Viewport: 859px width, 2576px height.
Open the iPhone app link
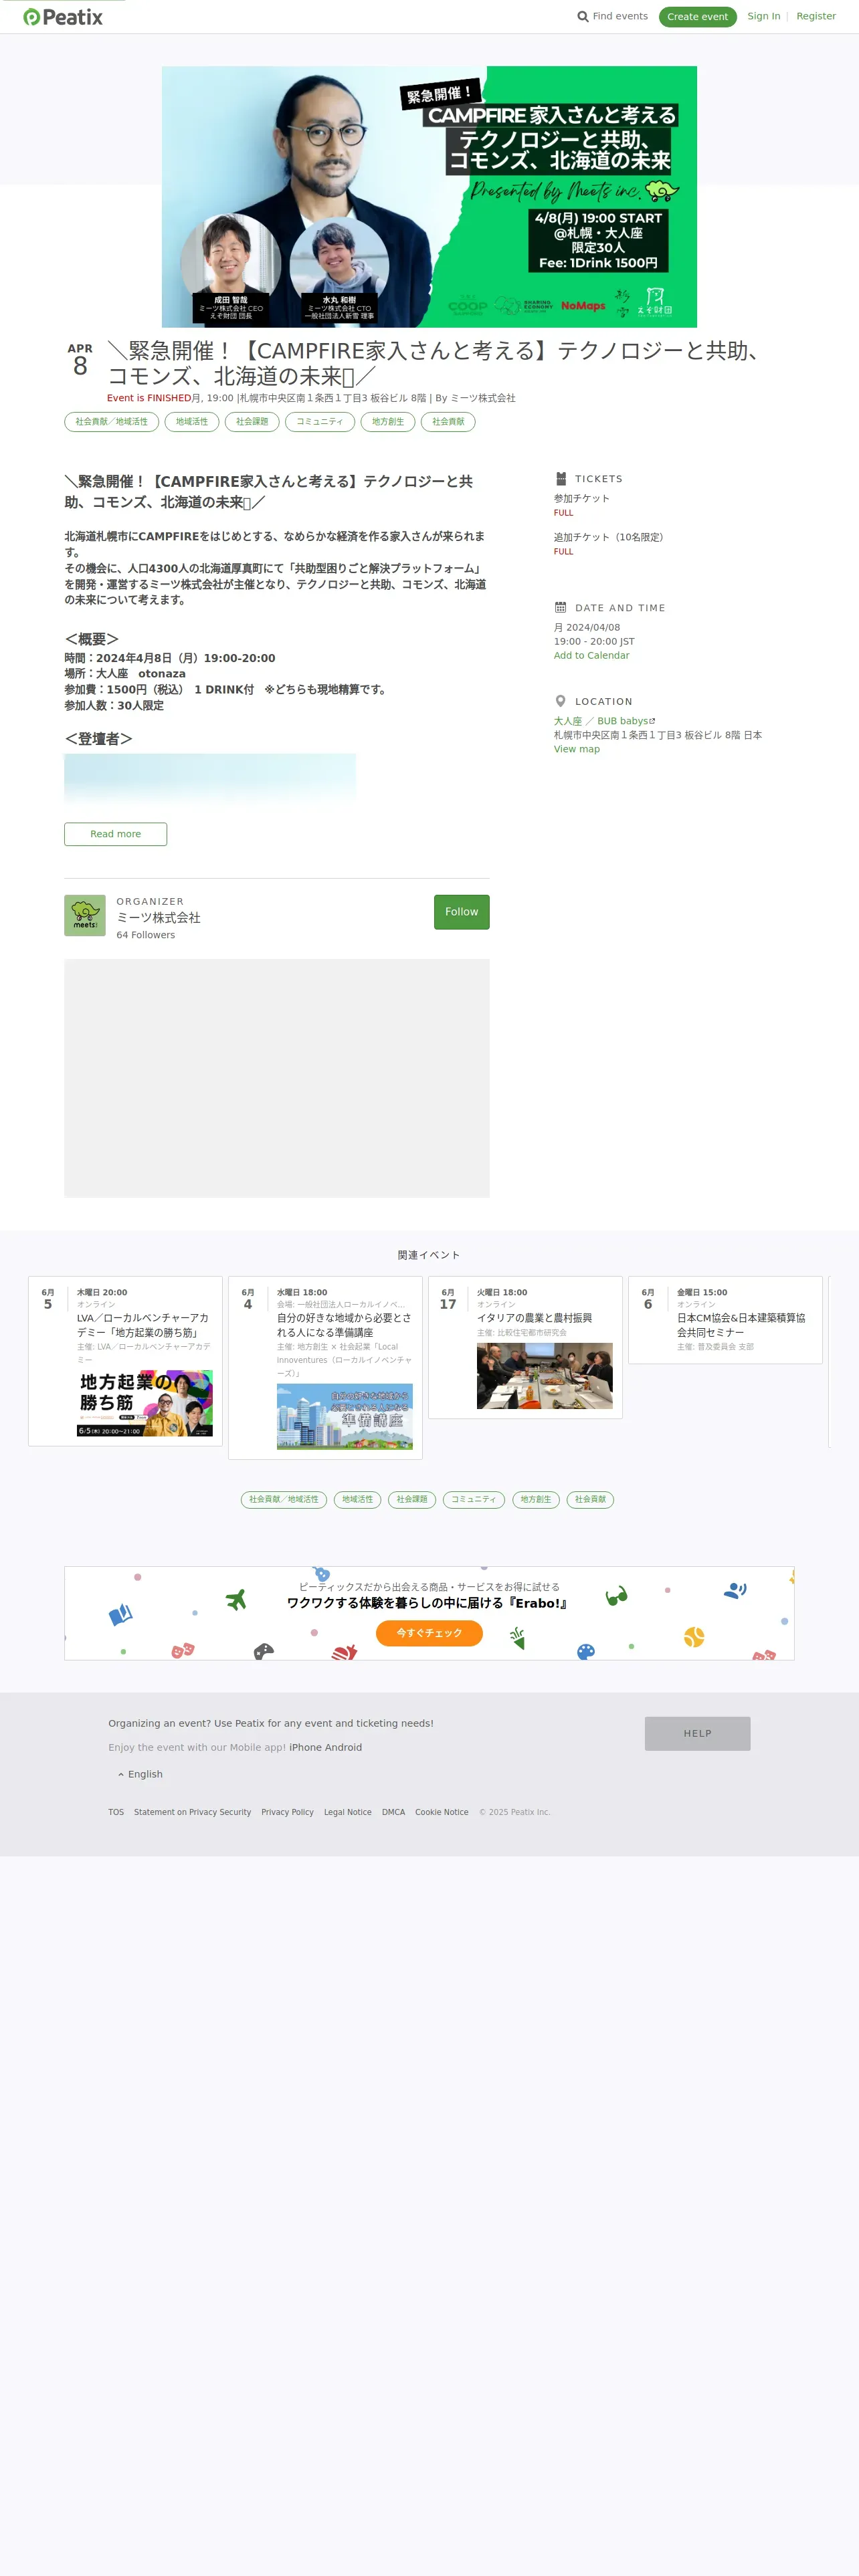pyautogui.click(x=305, y=1748)
